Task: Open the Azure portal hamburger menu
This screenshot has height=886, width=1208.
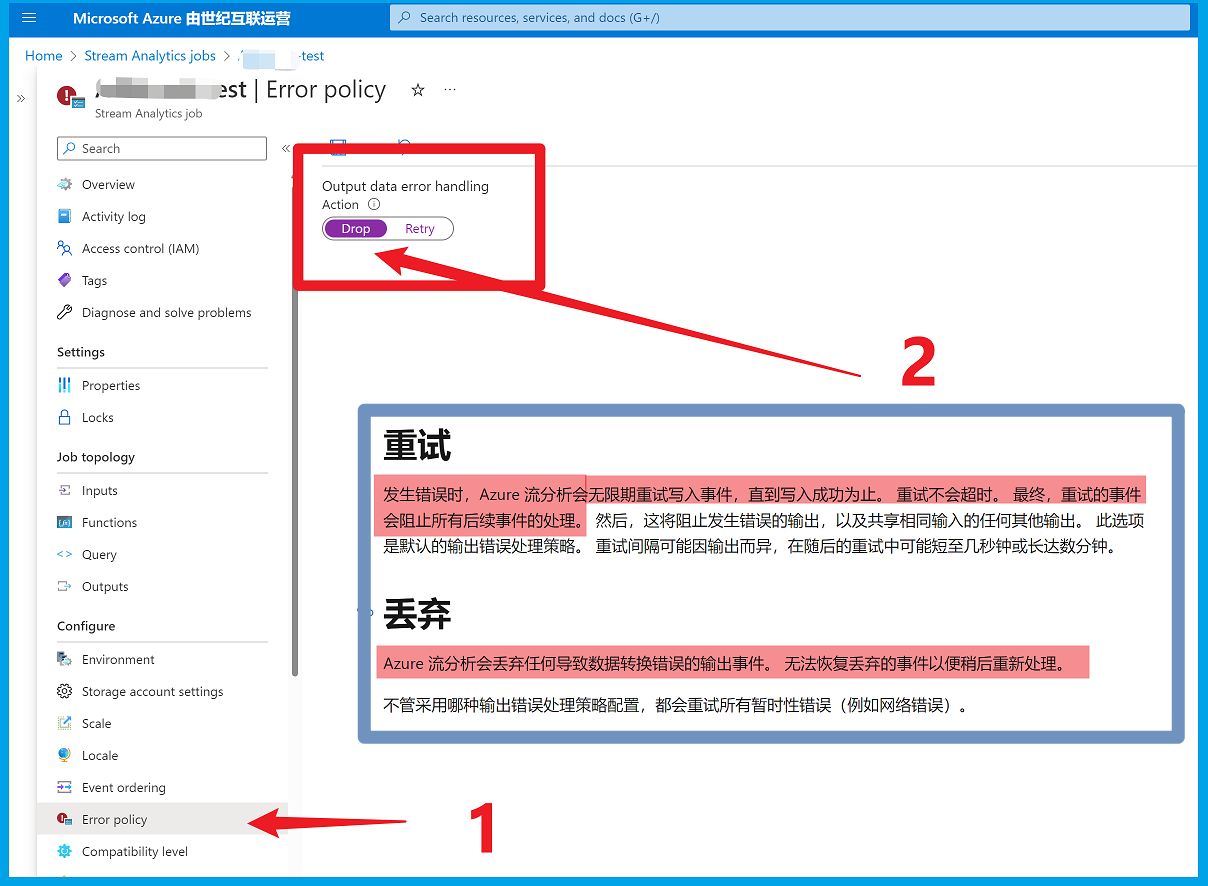Action: point(28,18)
